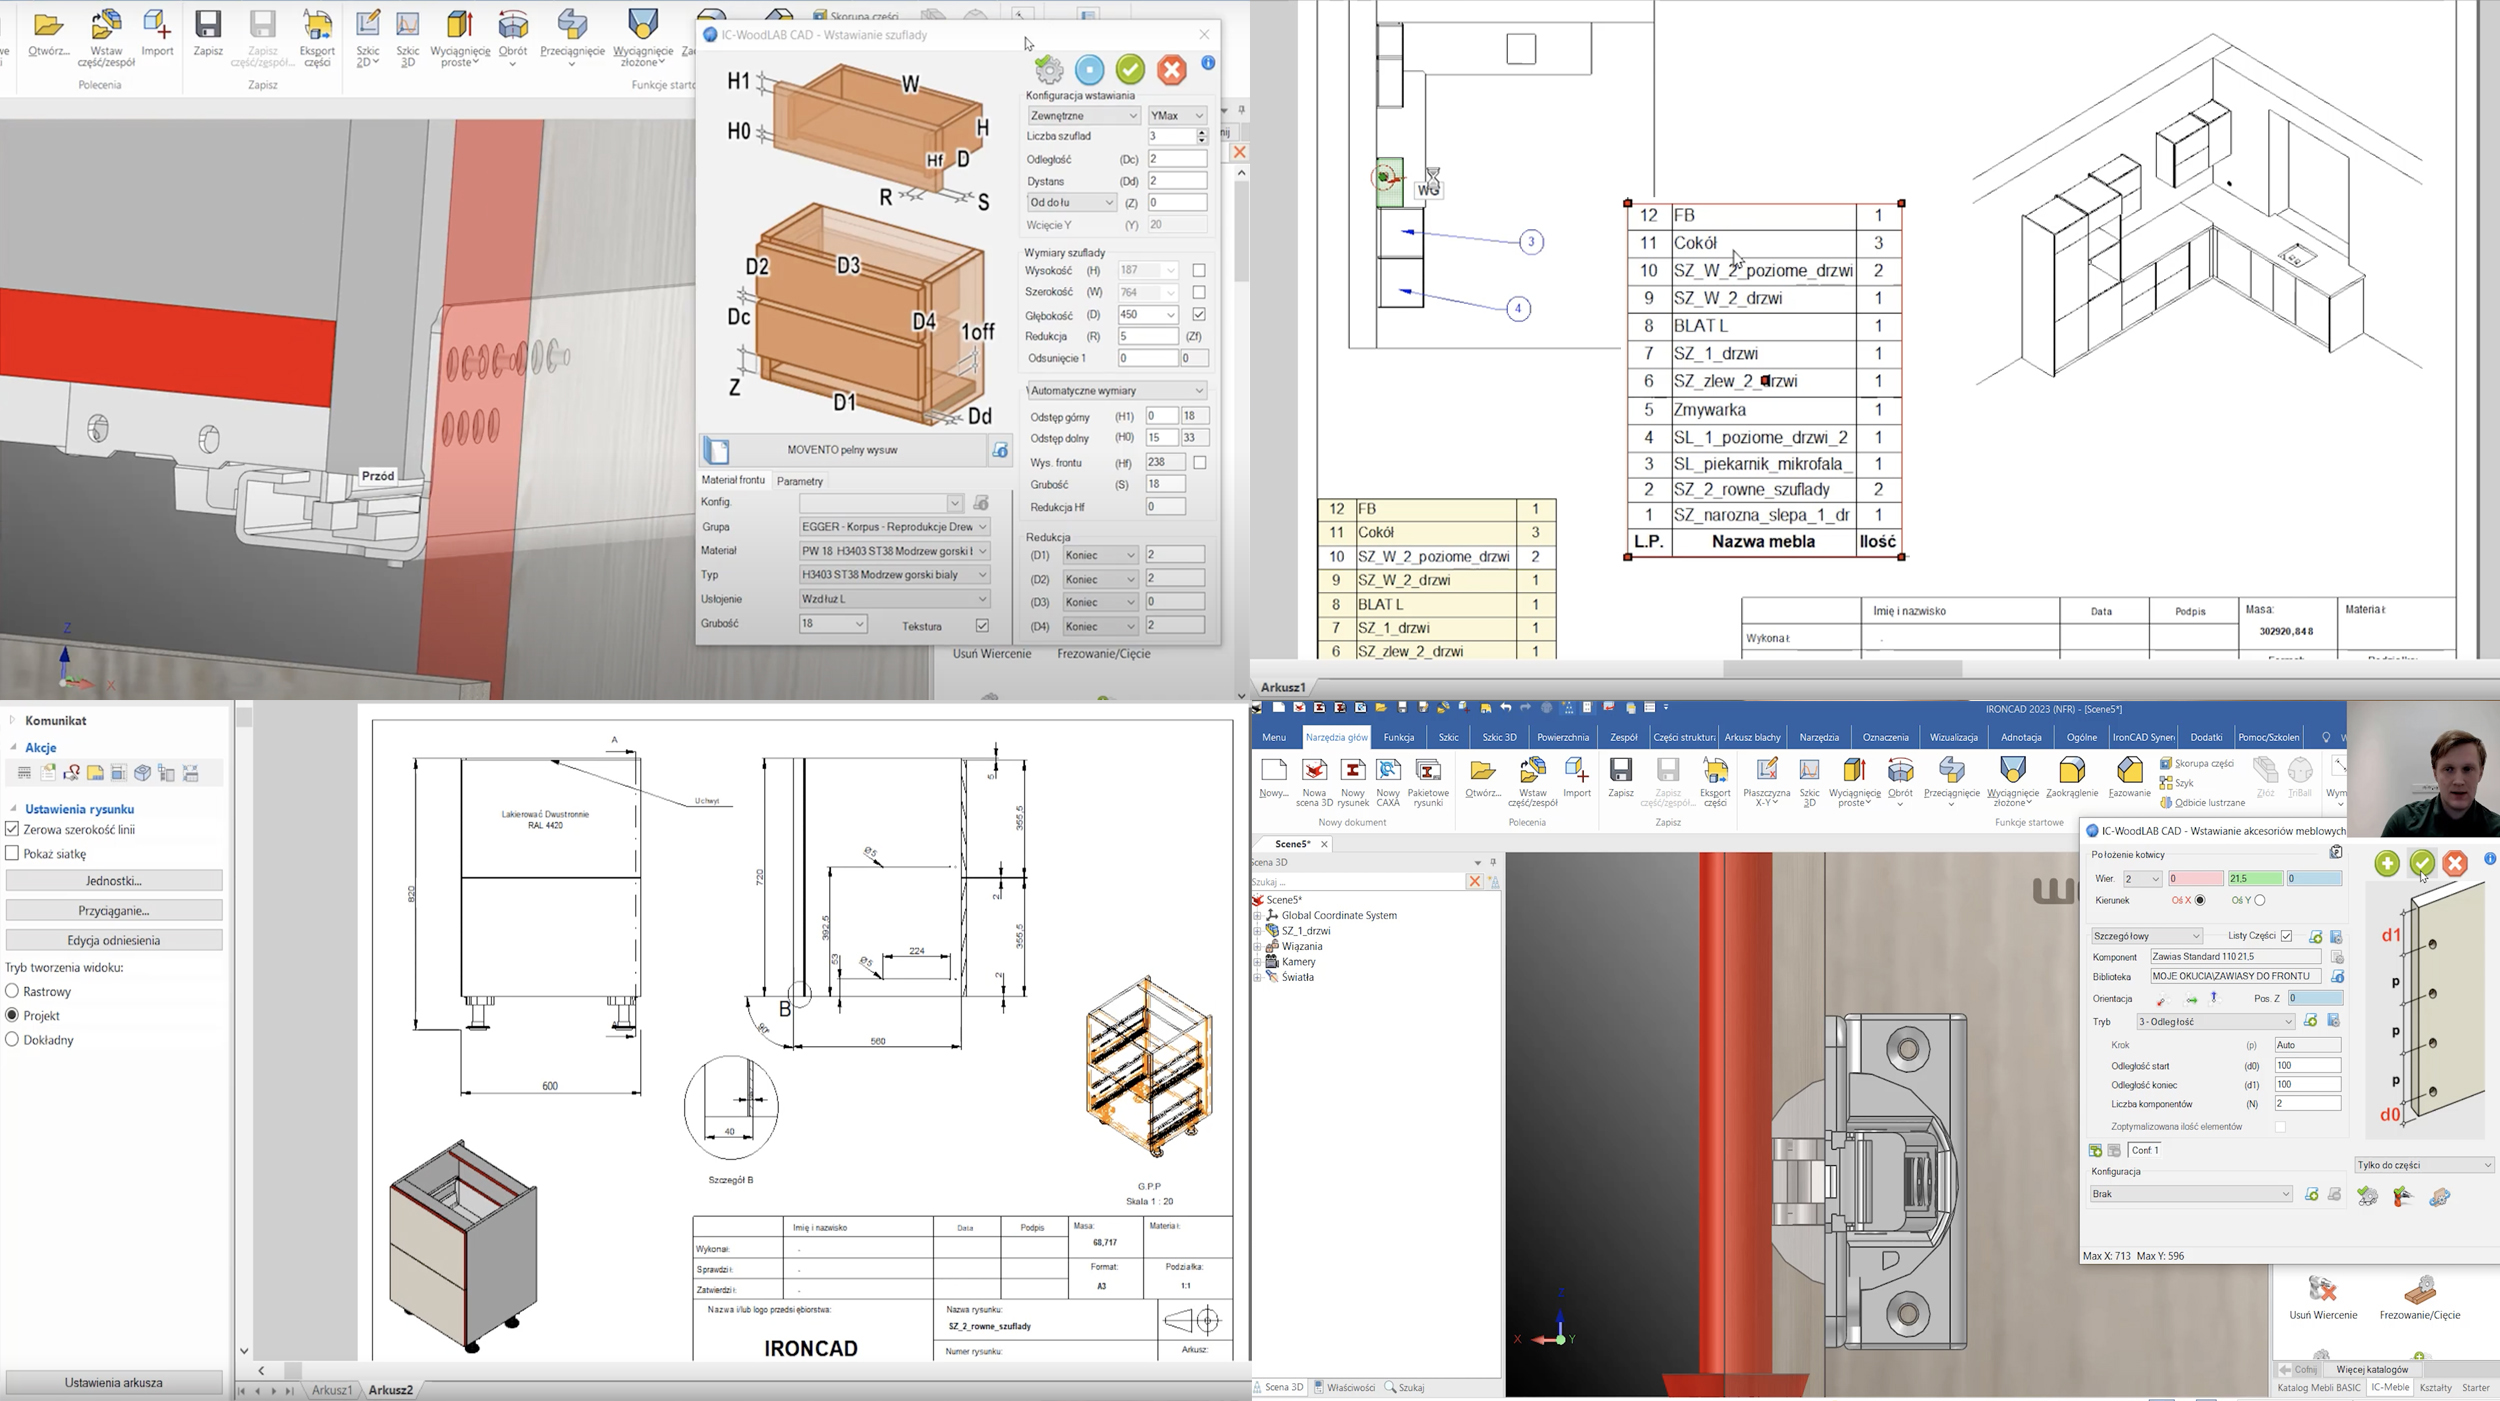Click Odbicie lustrzane mirror tool
Screen dimensions: 2500x1401
pyautogui.click(x=2202, y=803)
